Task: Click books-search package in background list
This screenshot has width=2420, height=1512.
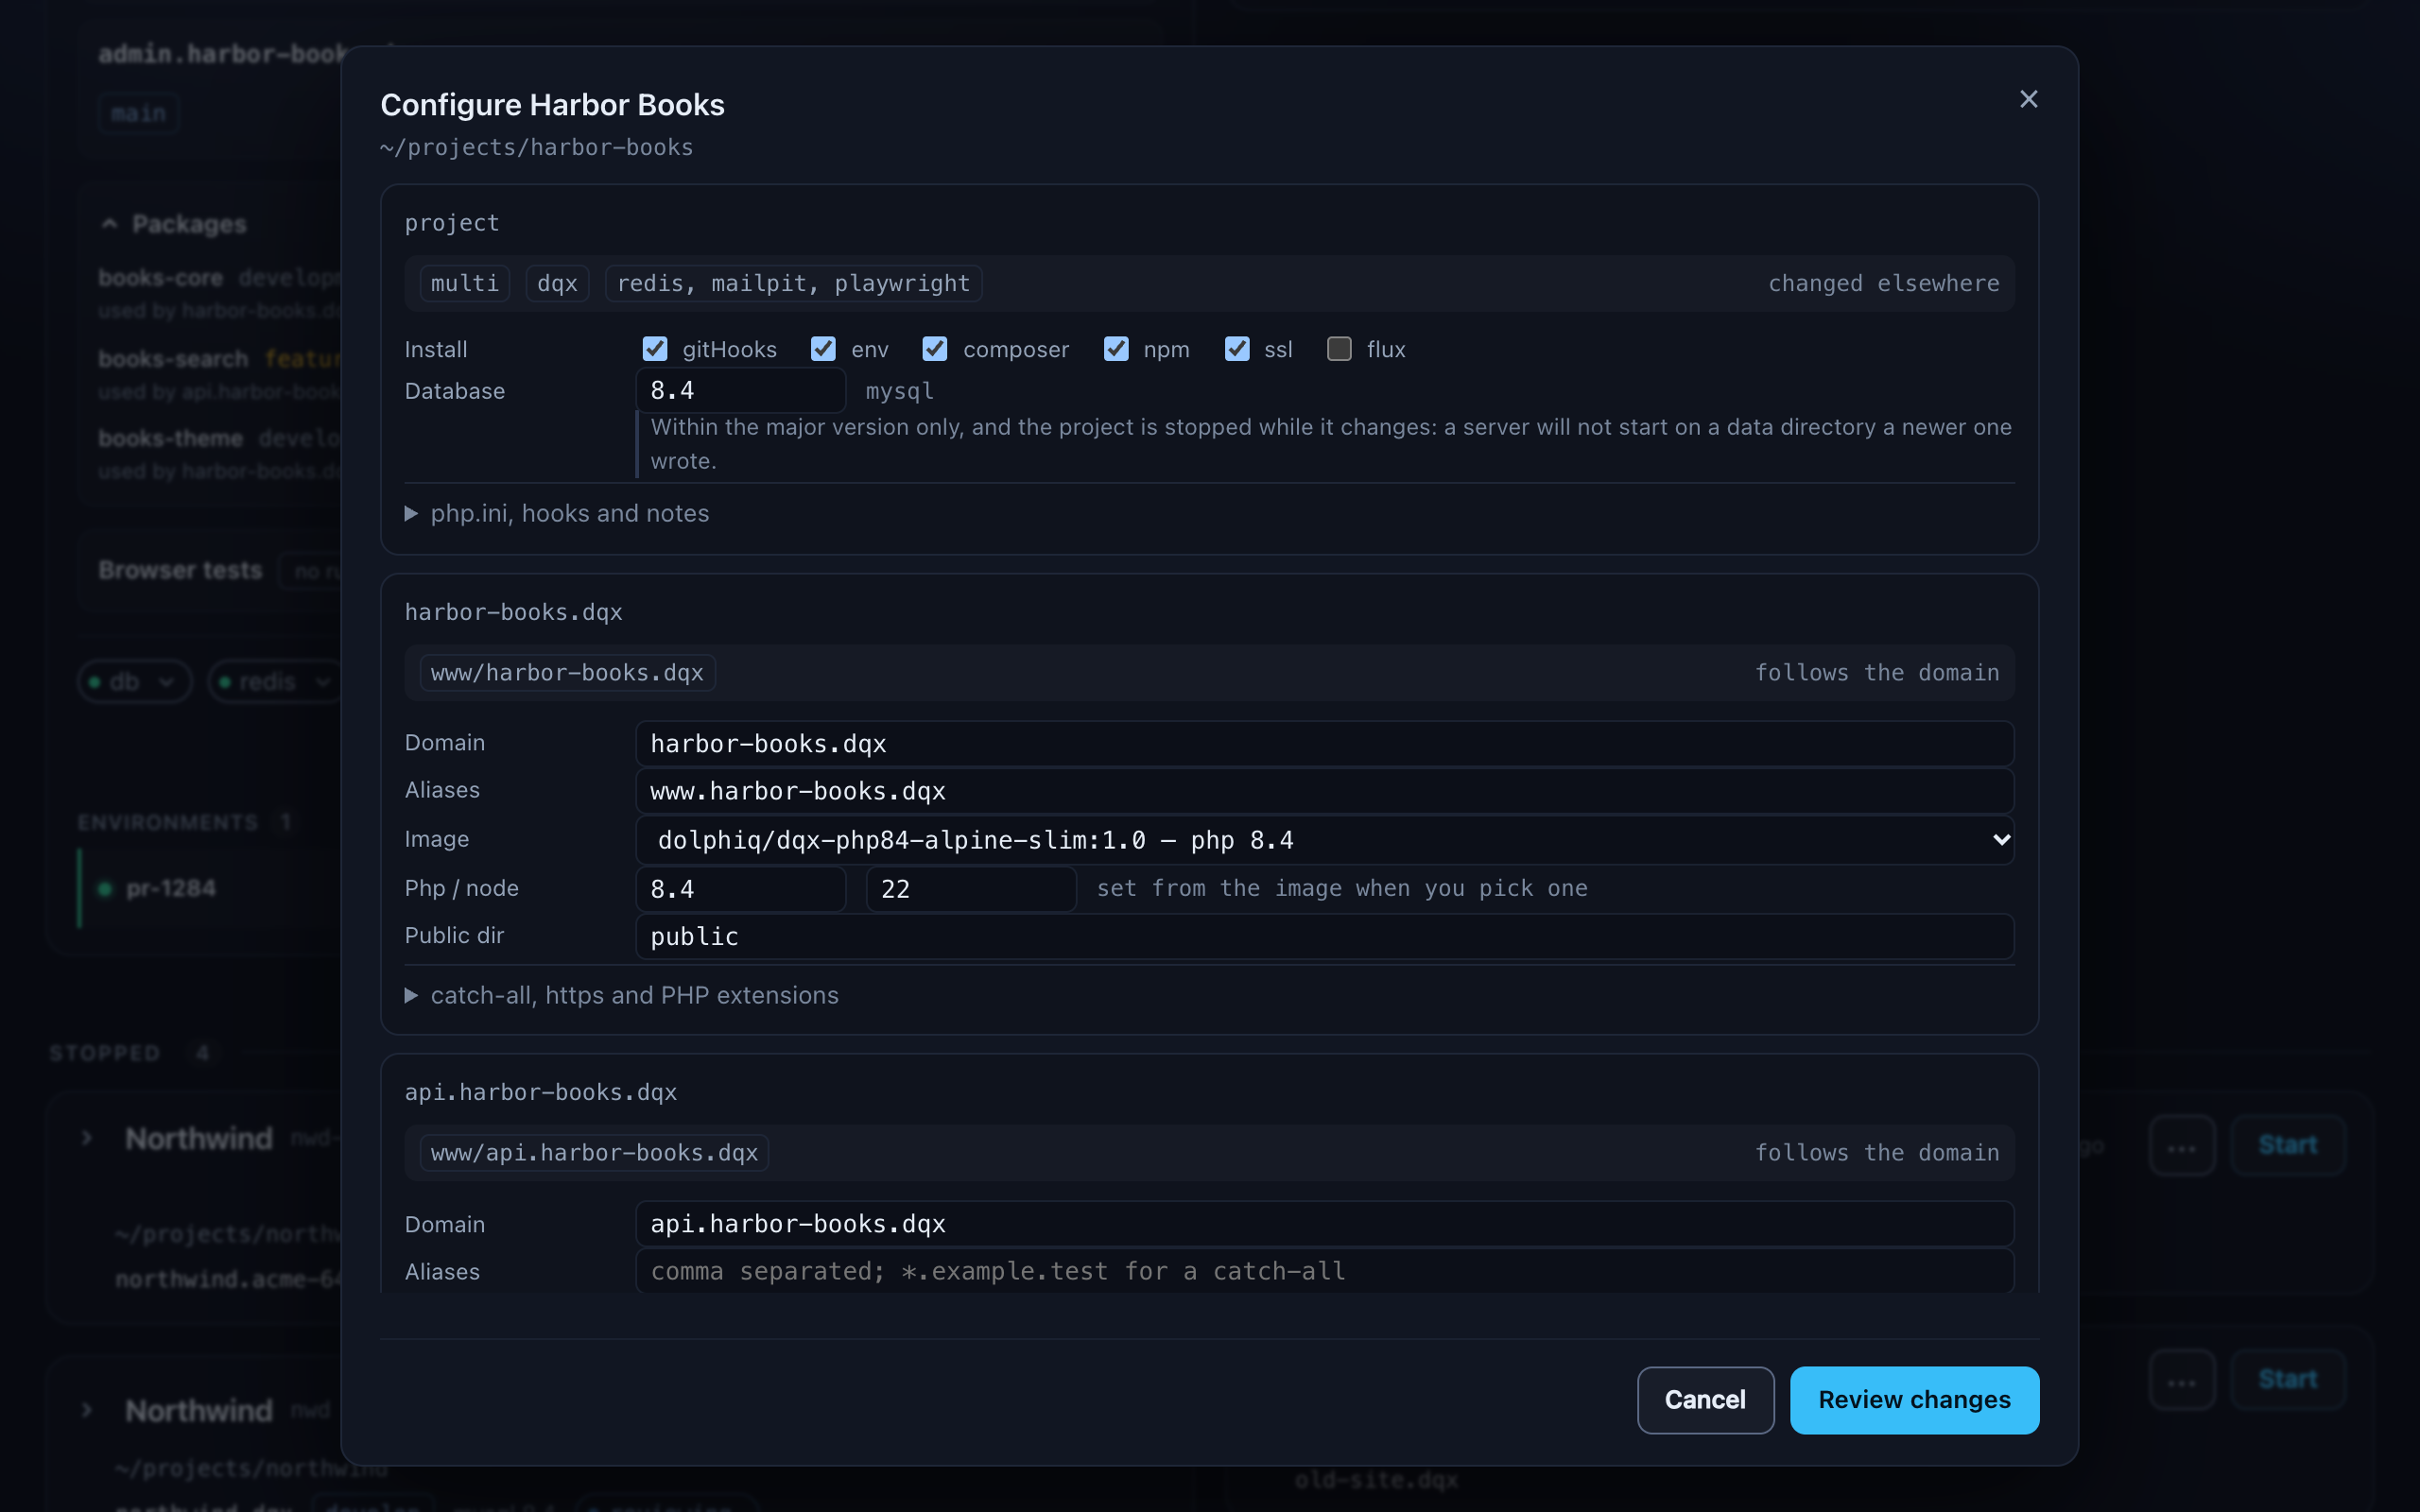Action: (x=173, y=359)
